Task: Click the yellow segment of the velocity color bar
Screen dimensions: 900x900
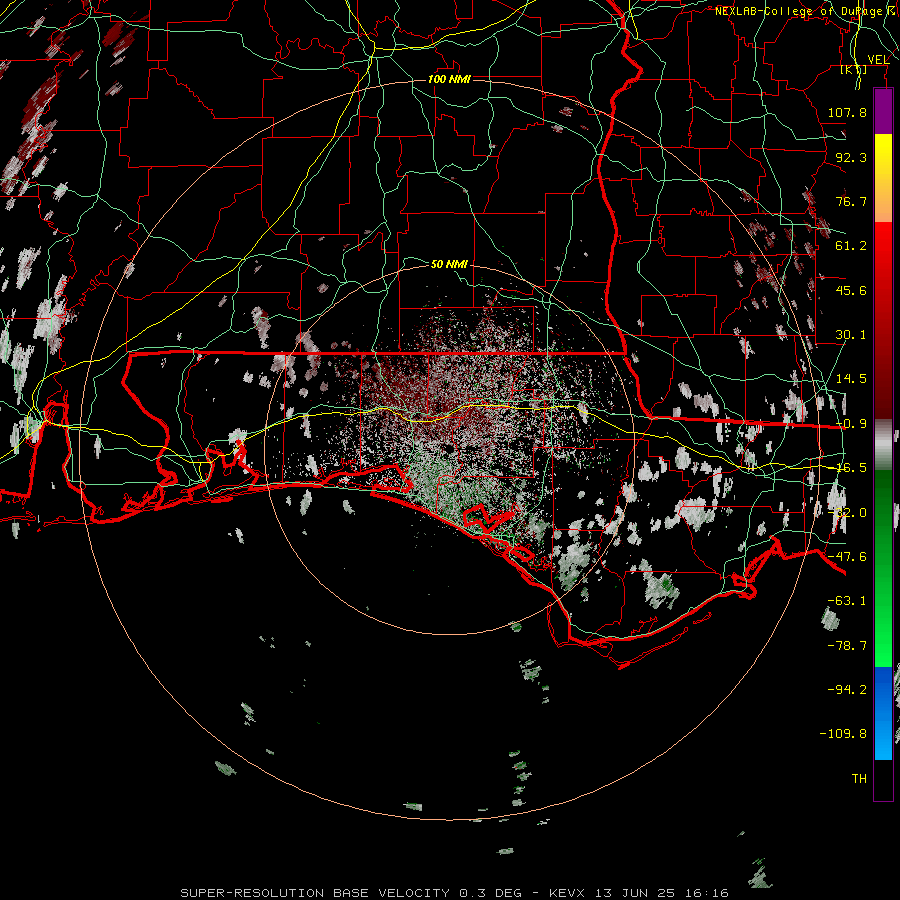Action: point(883,156)
